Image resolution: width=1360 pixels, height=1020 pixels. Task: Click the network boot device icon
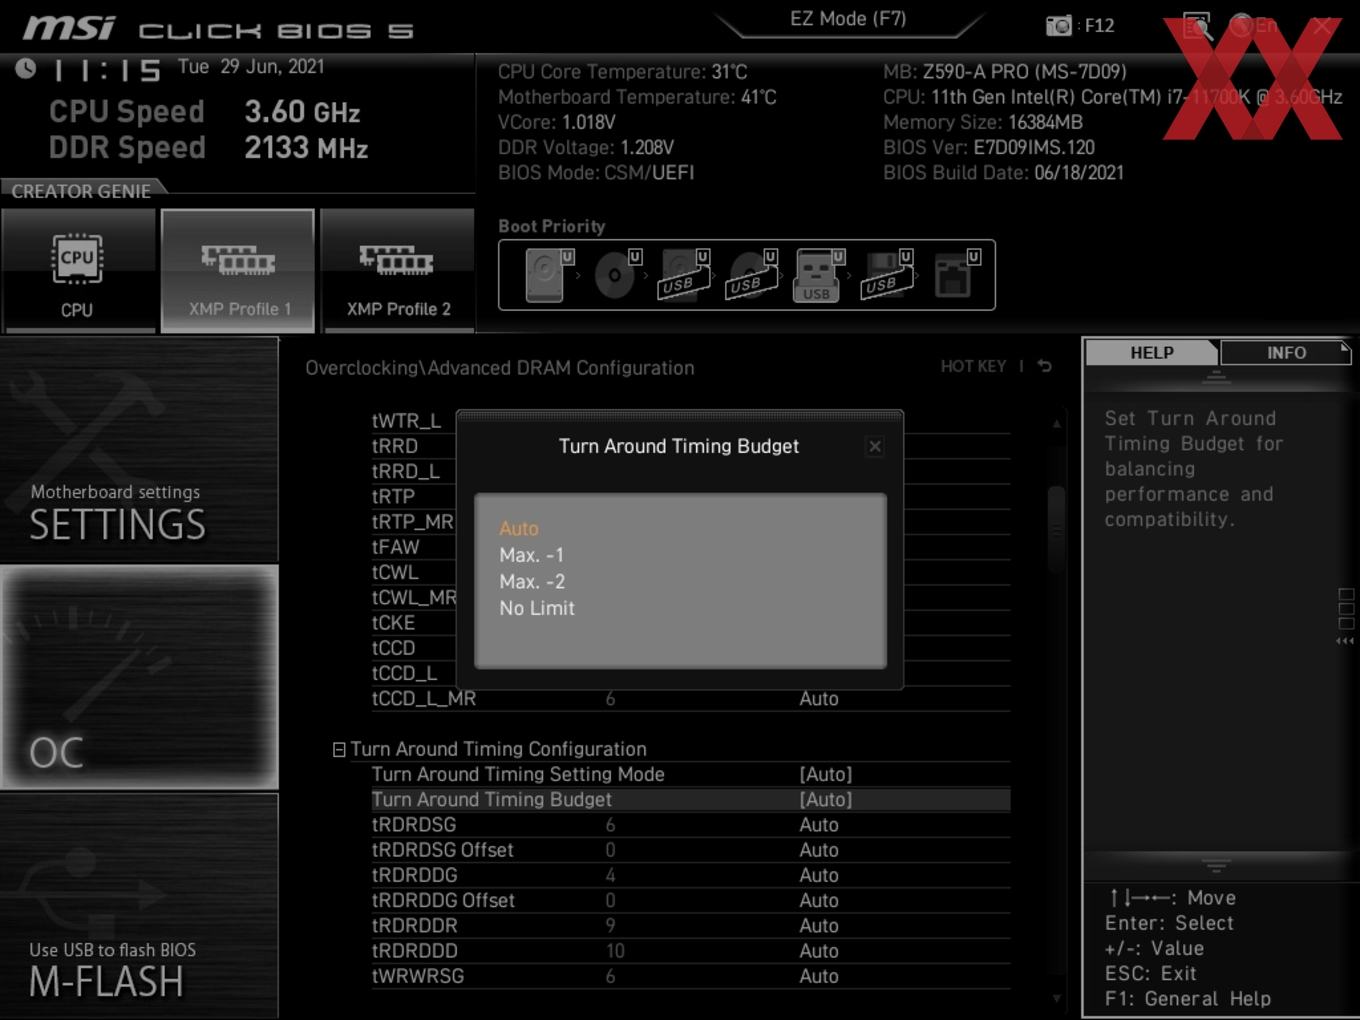(x=953, y=275)
